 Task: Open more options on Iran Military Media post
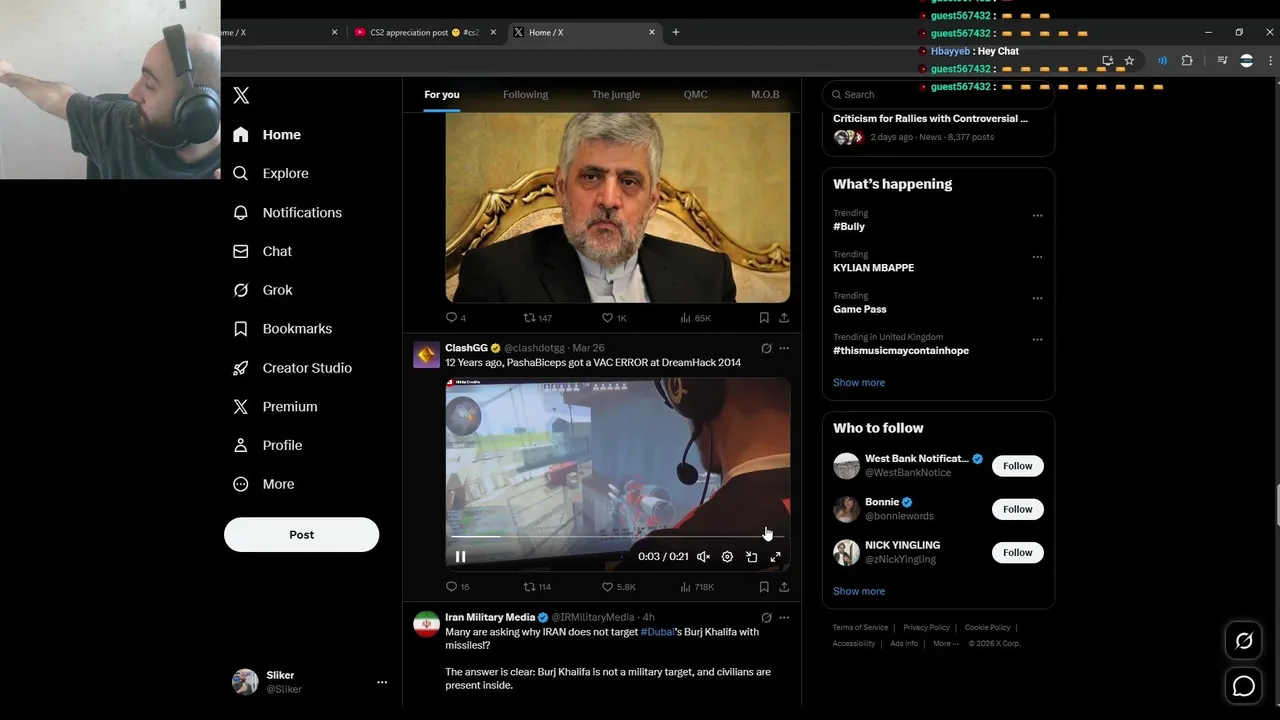pos(784,618)
